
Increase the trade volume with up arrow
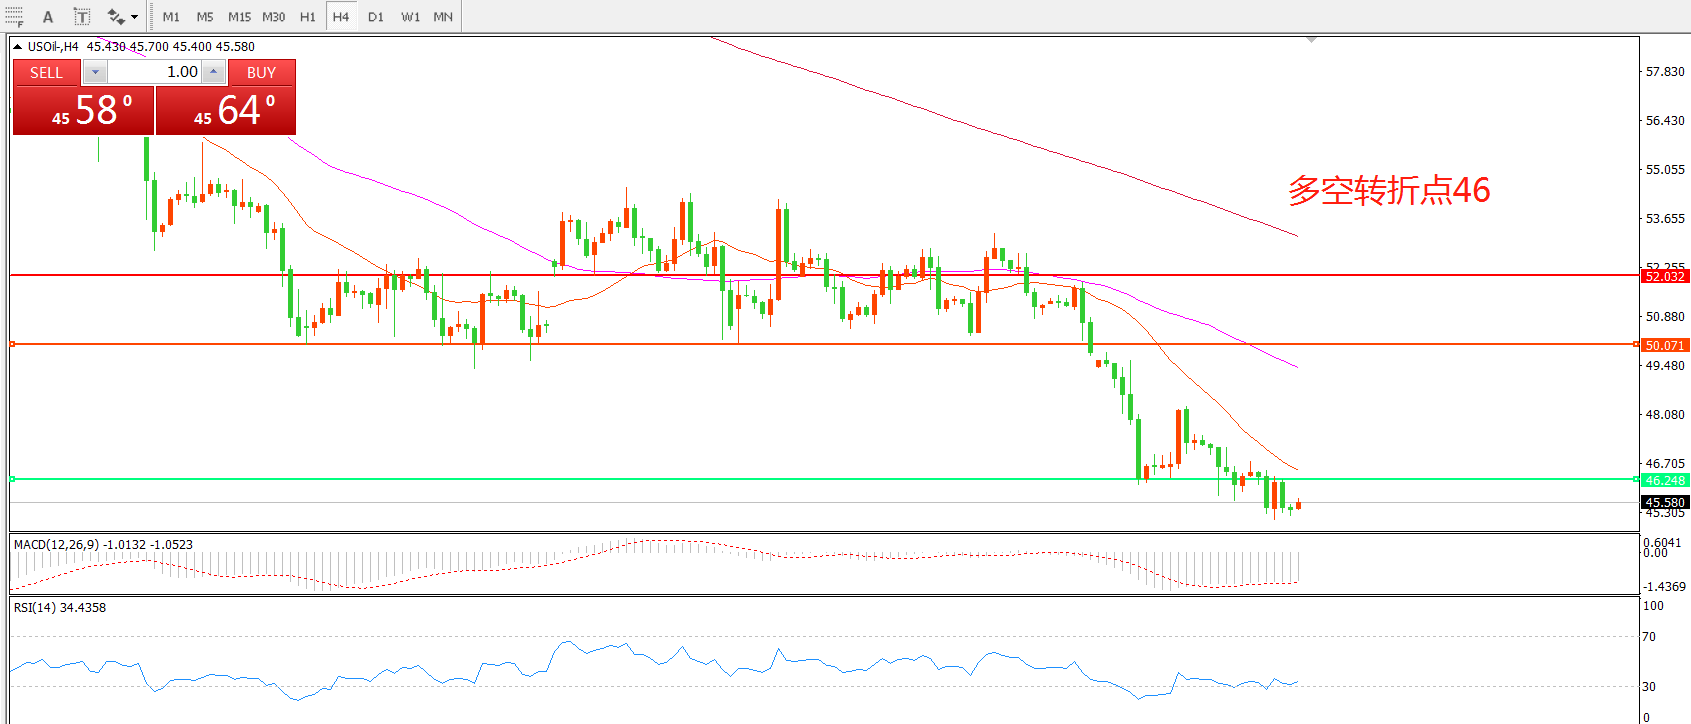(214, 72)
